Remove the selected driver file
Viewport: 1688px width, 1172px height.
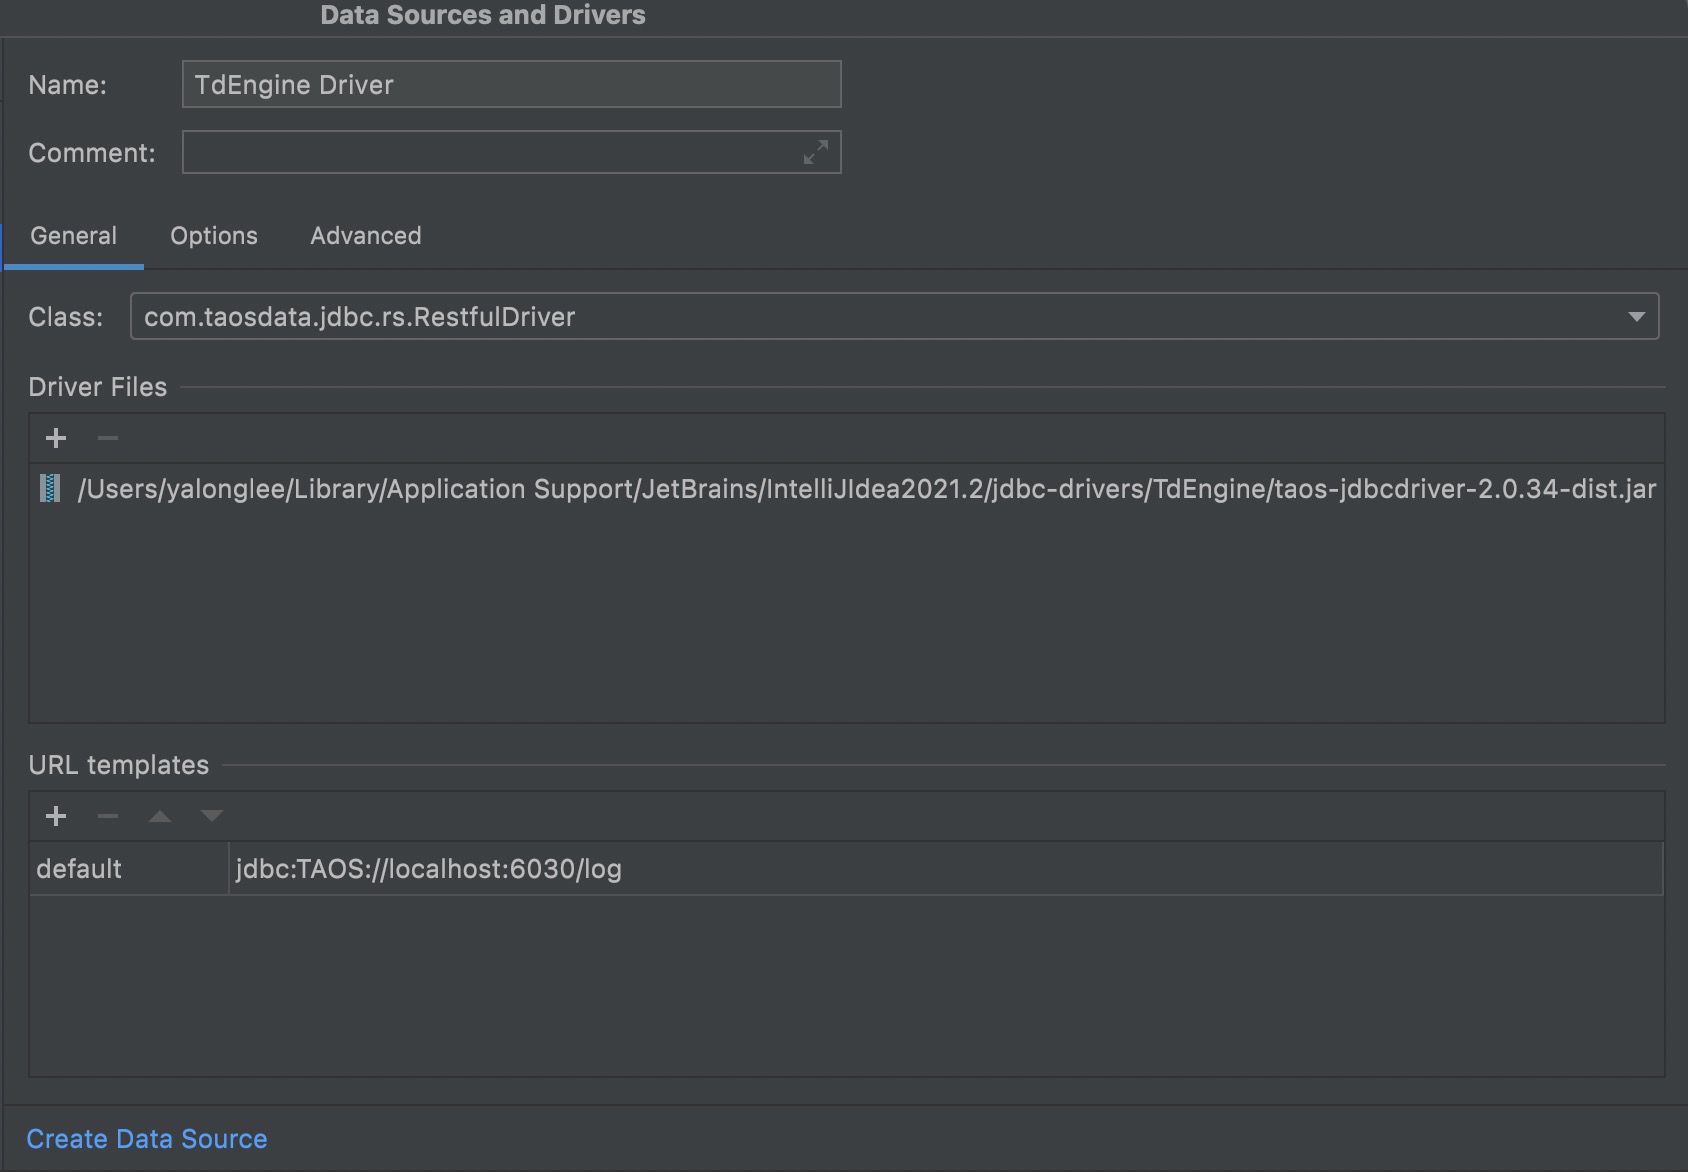[107, 437]
